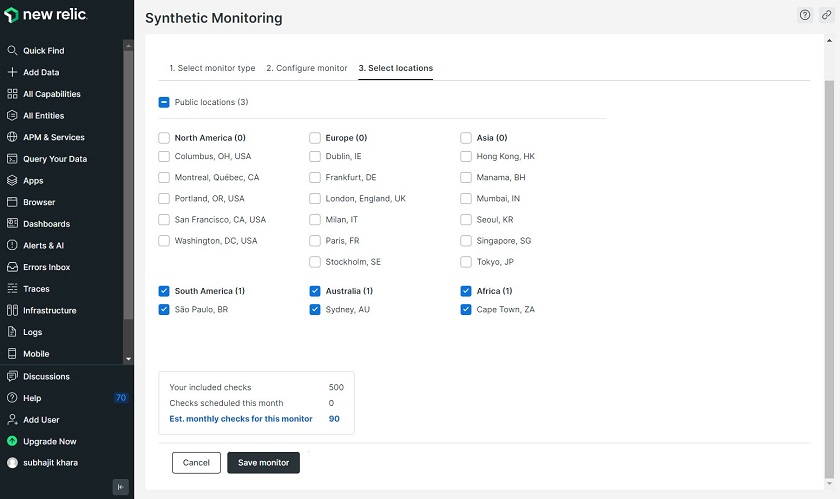This screenshot has height=499, width=840.
Task: Open All Capabilities grid icon
Action: point(12,94)
